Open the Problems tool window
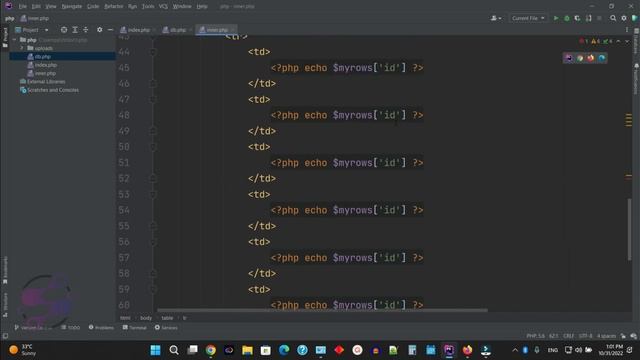Image resolution: width=640 pixels, height=360 pixels. [x=101, y=327]
